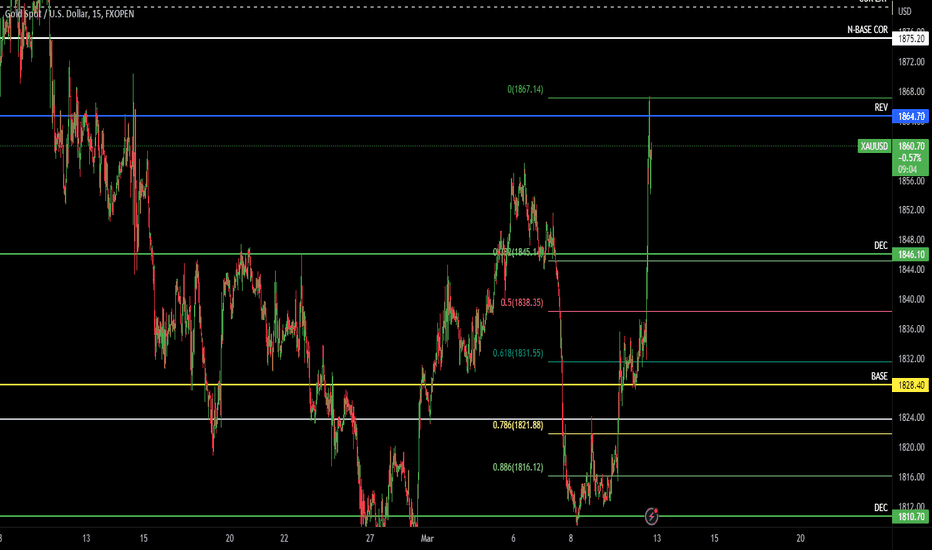Click the 1860.70 current price label
This screenshot has width=932, height=550.
tap(911, 146)
